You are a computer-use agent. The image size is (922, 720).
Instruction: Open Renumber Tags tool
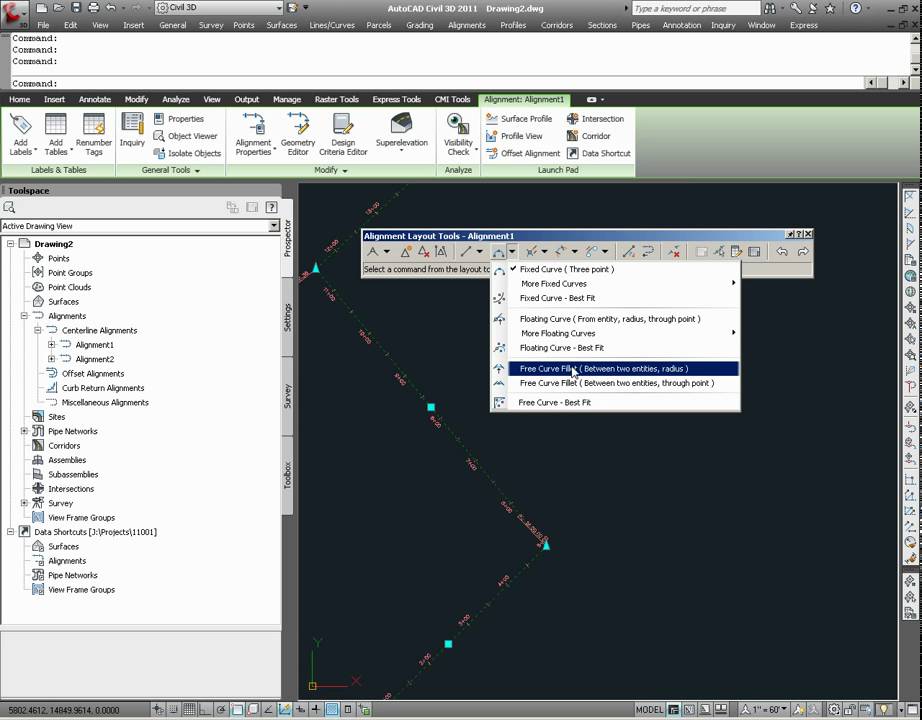coord(93,134)
